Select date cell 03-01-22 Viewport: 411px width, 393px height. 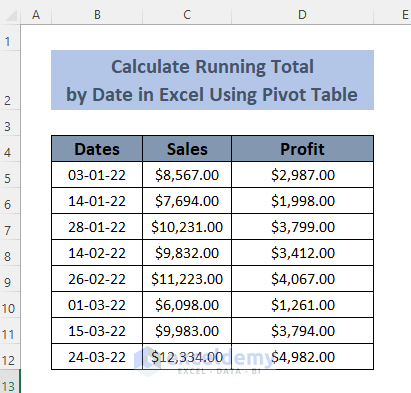(x=97, y=175)
